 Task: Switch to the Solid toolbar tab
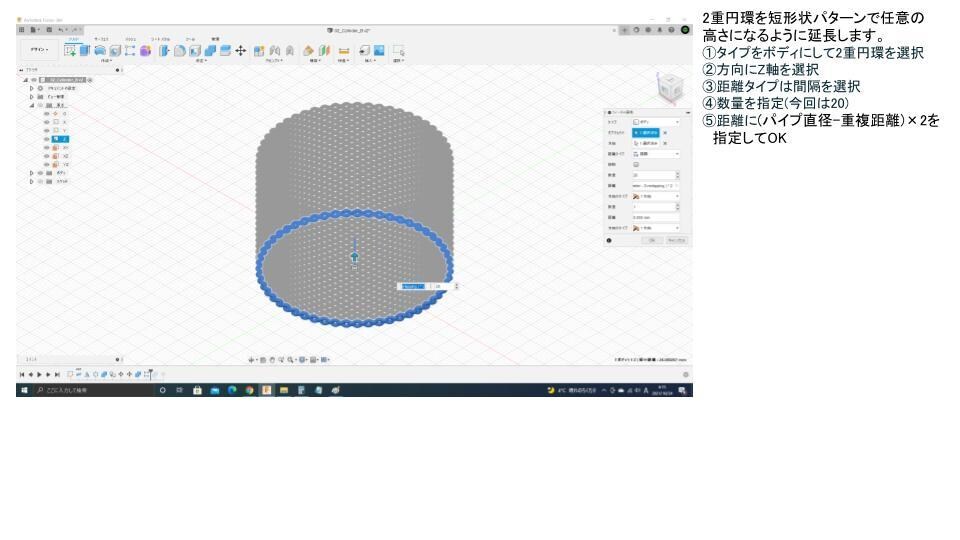pos(73,39)
